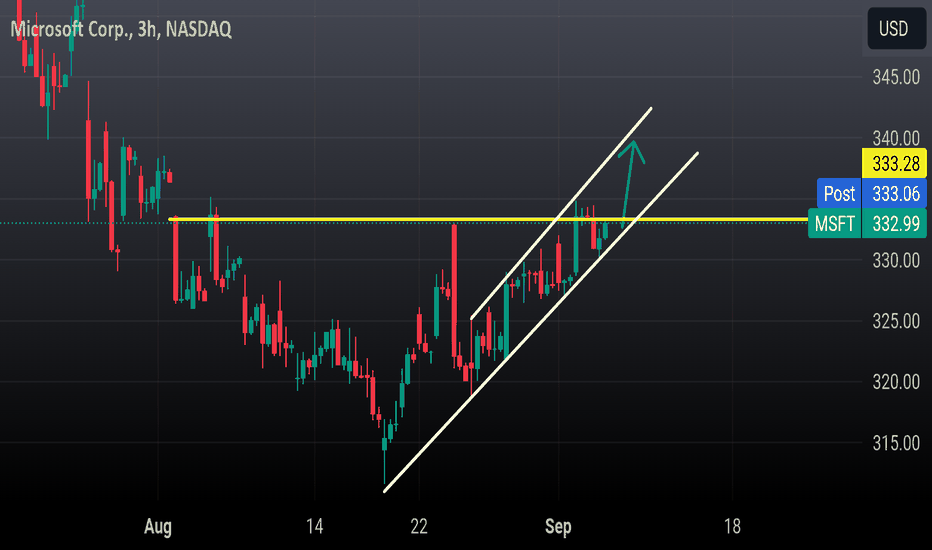Click the 14 date axis label
Screen dimensions: 932x550
(x=314, y=526)
